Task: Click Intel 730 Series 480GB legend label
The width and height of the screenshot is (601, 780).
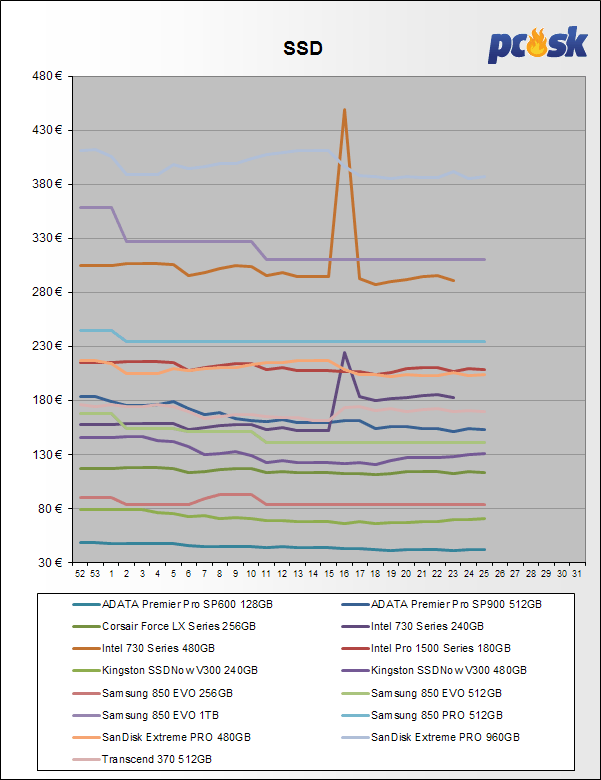Action: pyautogui.click(x=158, y=648)
